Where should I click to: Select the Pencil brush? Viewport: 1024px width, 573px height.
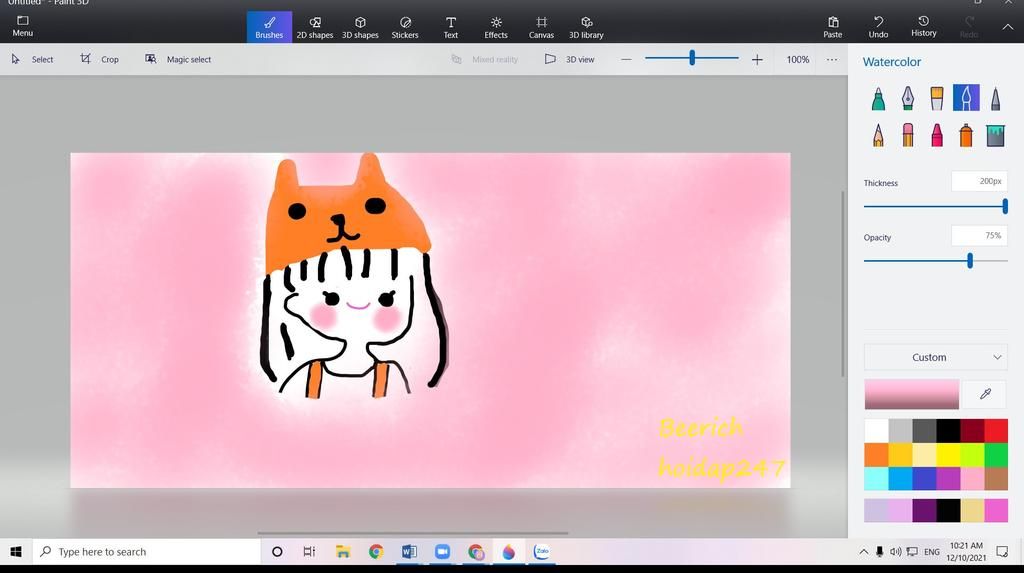click(x=878, y=135)
